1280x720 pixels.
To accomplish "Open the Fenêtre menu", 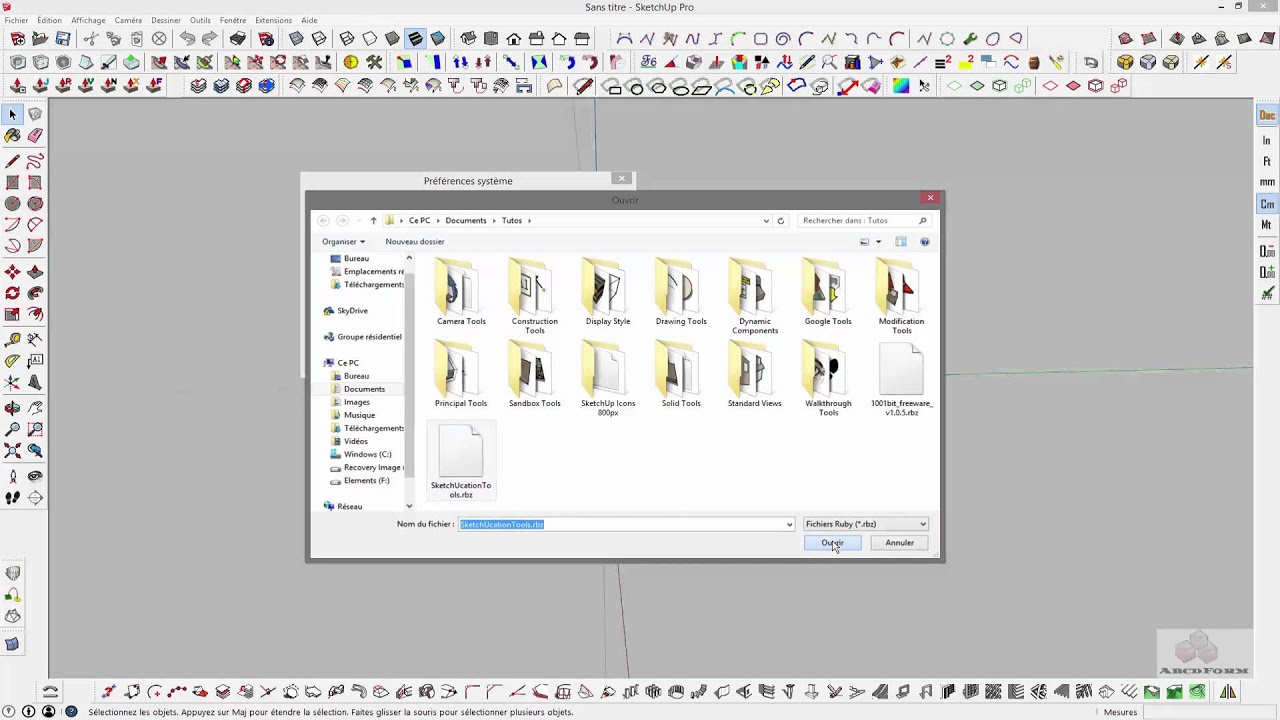I will click(233, 20).
